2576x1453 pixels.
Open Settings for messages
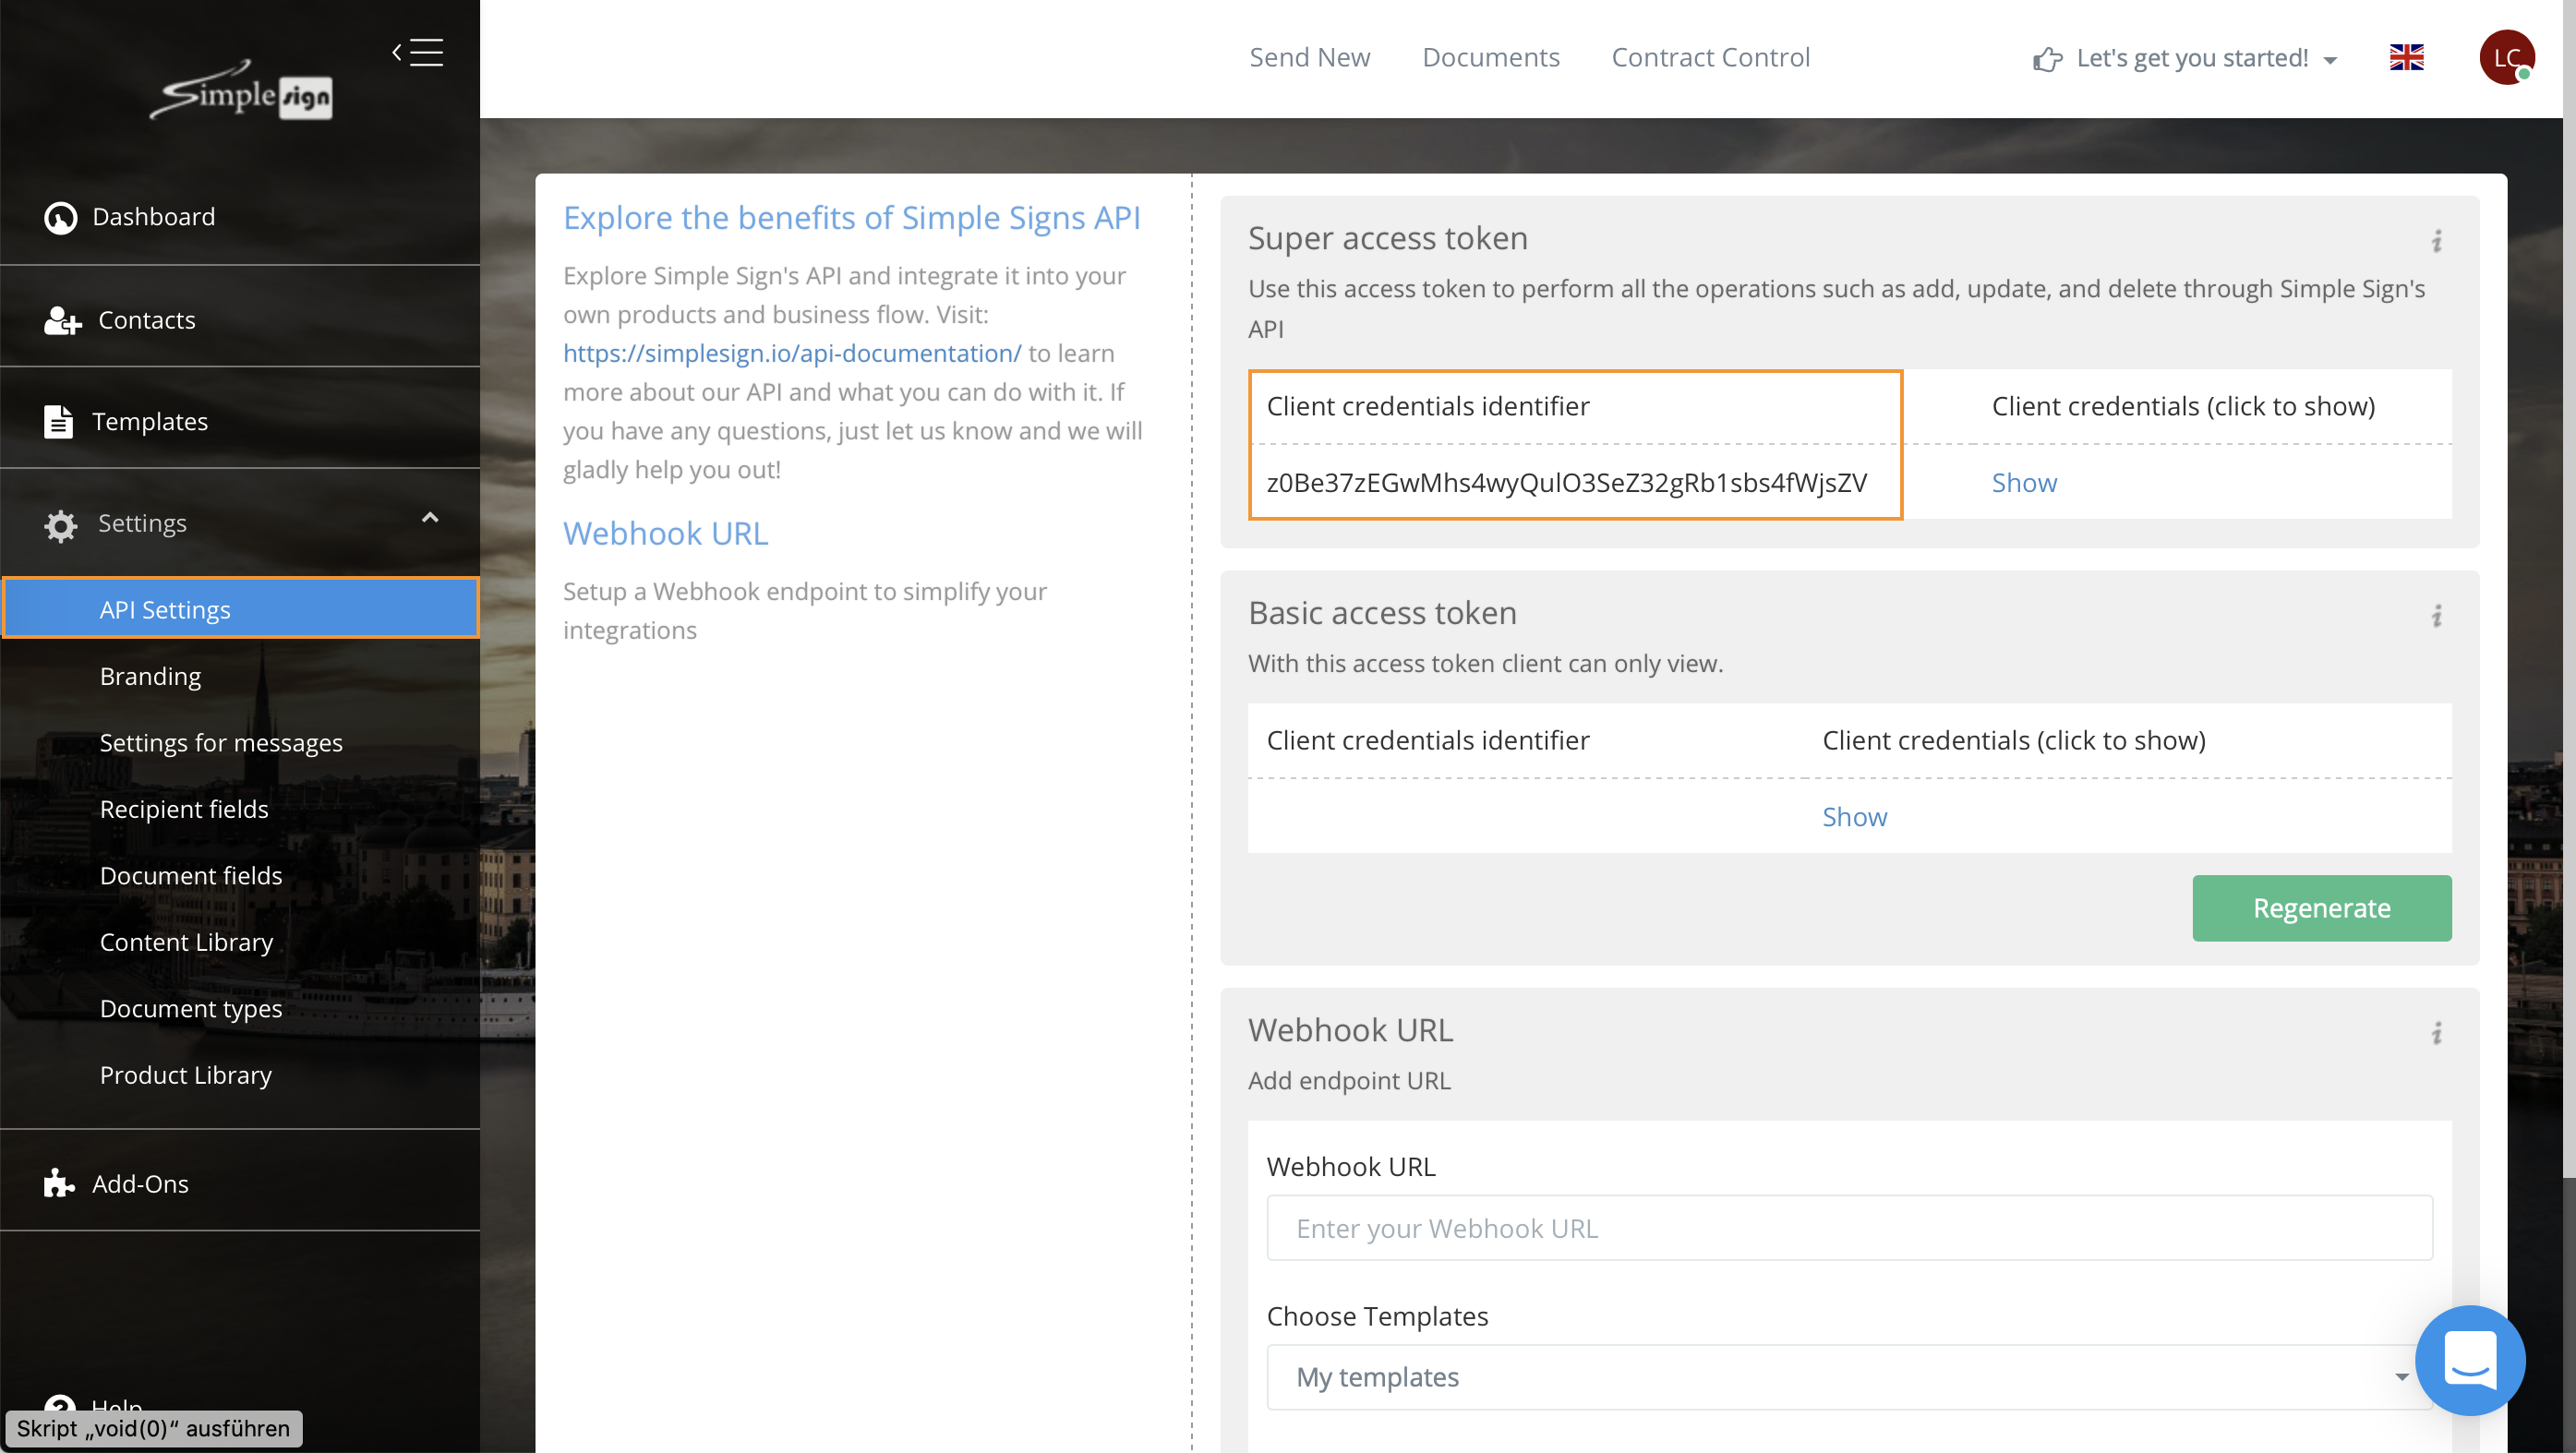click(221, 742)
